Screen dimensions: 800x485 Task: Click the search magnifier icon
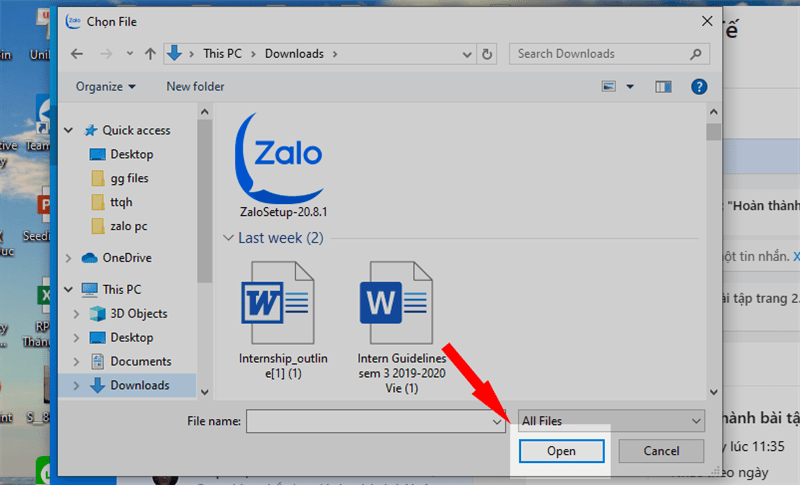[x=695, y=54]
